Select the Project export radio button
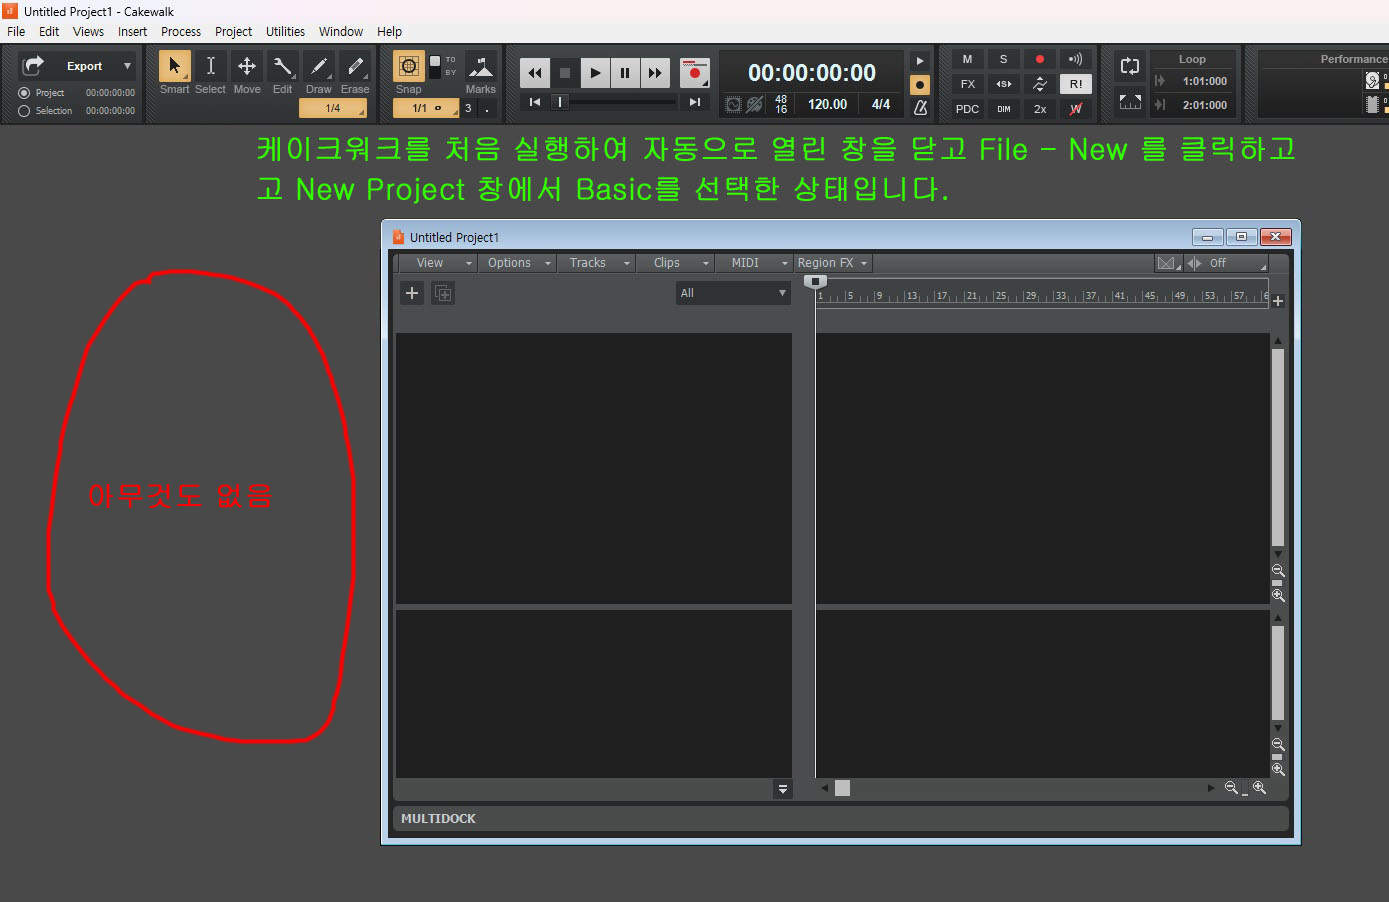 [24, 93]
